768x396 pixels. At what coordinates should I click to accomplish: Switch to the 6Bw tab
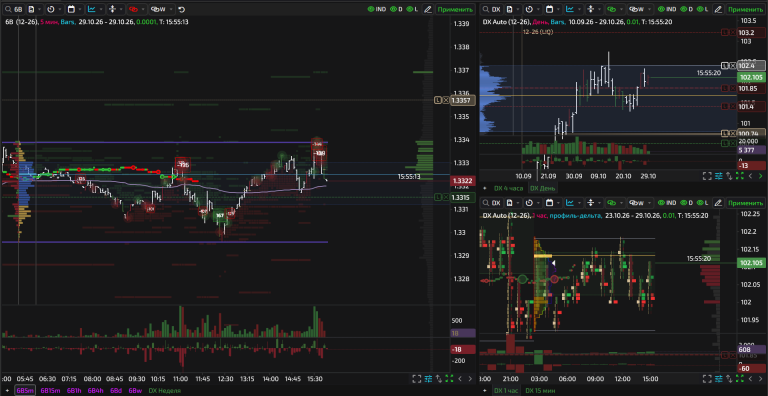(x=135, y=391)
